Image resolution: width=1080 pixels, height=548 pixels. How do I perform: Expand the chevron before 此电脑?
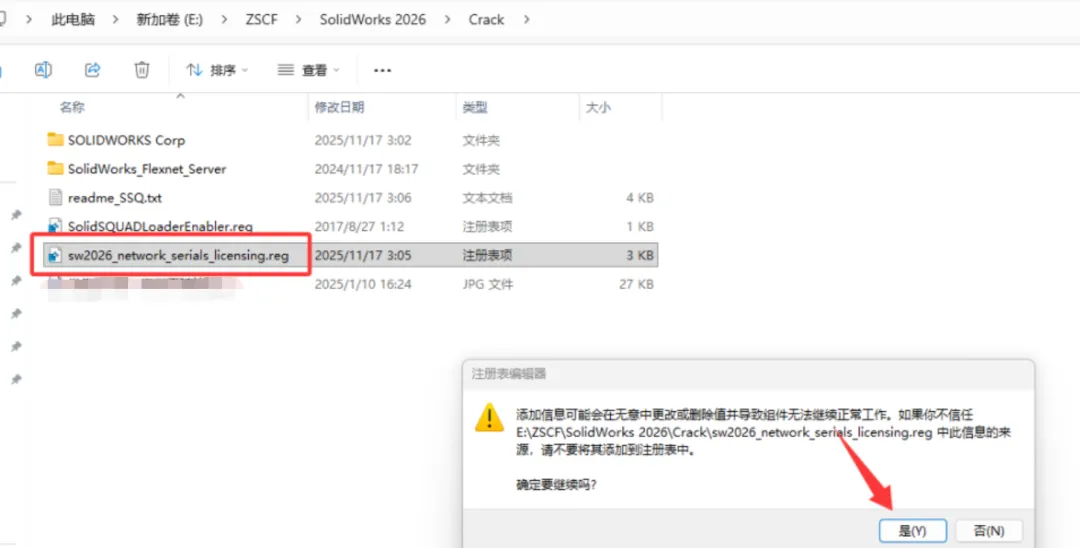tap(29, 20)
